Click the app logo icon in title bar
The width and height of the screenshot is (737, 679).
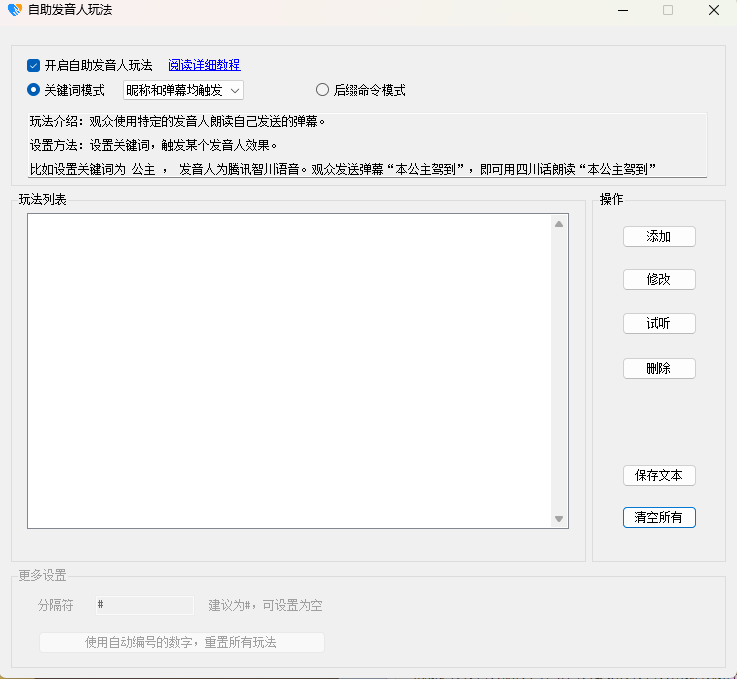point(15,10)
